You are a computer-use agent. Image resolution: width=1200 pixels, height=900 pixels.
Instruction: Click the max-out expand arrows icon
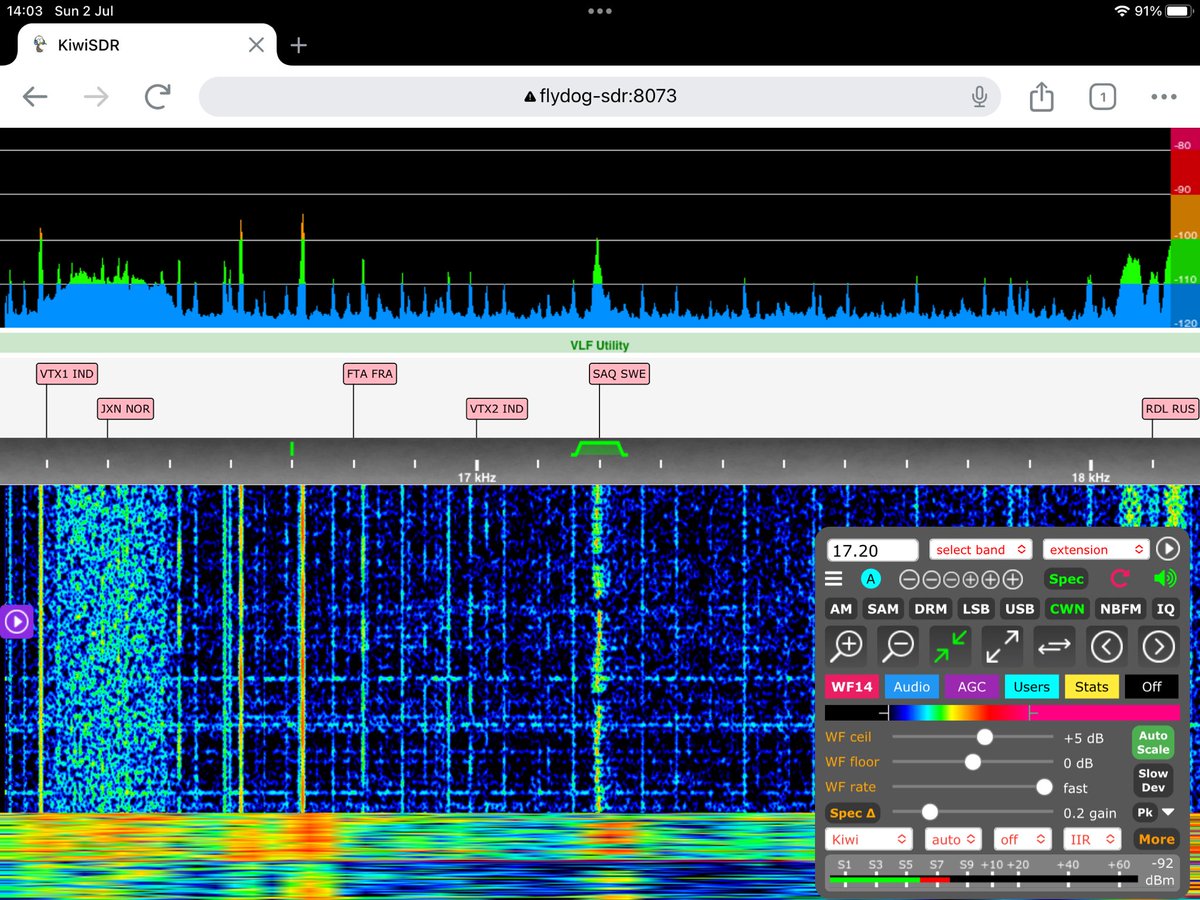(x=1002, y=646)
